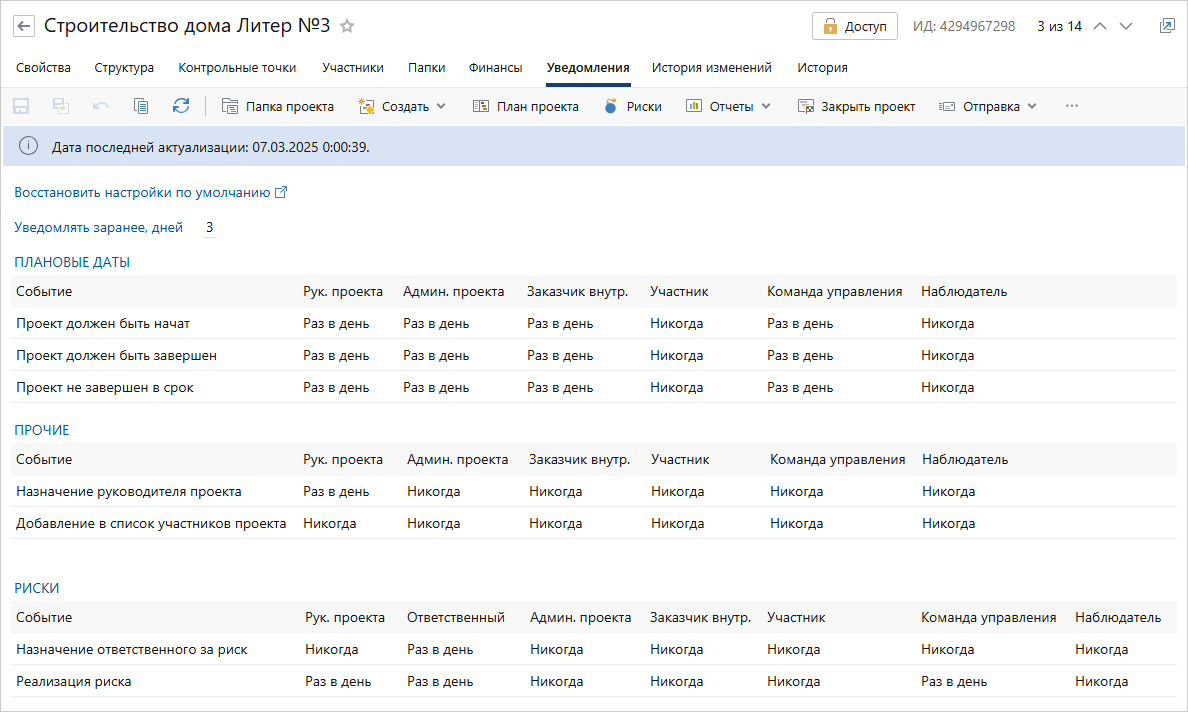The height and width of the screenshot is (712, 1188).
Task: Click Закрыть проект button
Action: point(856,106)
